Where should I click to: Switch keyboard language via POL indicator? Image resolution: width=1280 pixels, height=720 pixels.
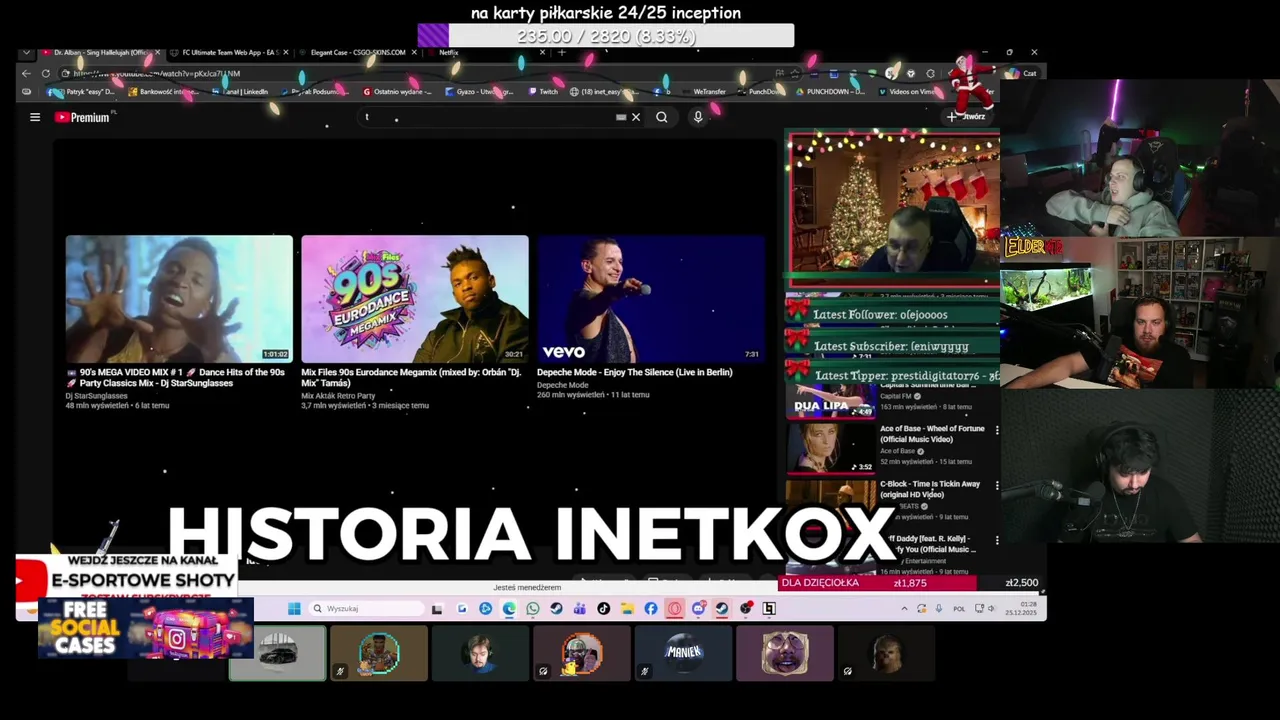coord(959,608)
